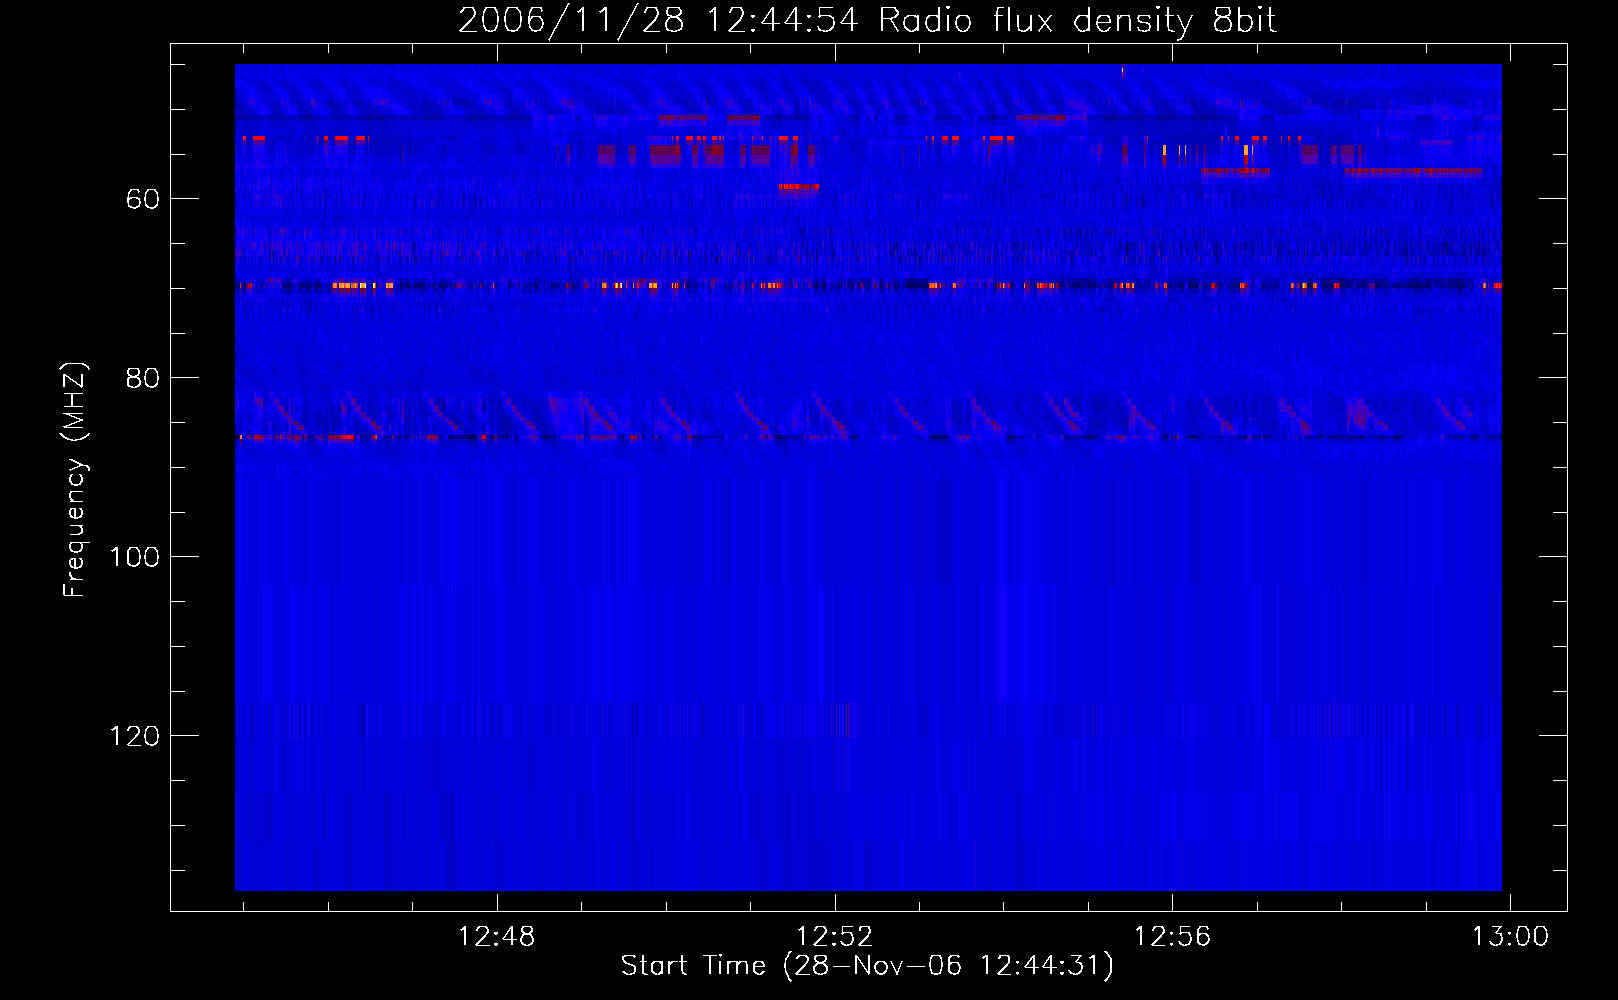
Task: Click the 'Frequency (MHZ)' axis label
Action: coord(75,479)
